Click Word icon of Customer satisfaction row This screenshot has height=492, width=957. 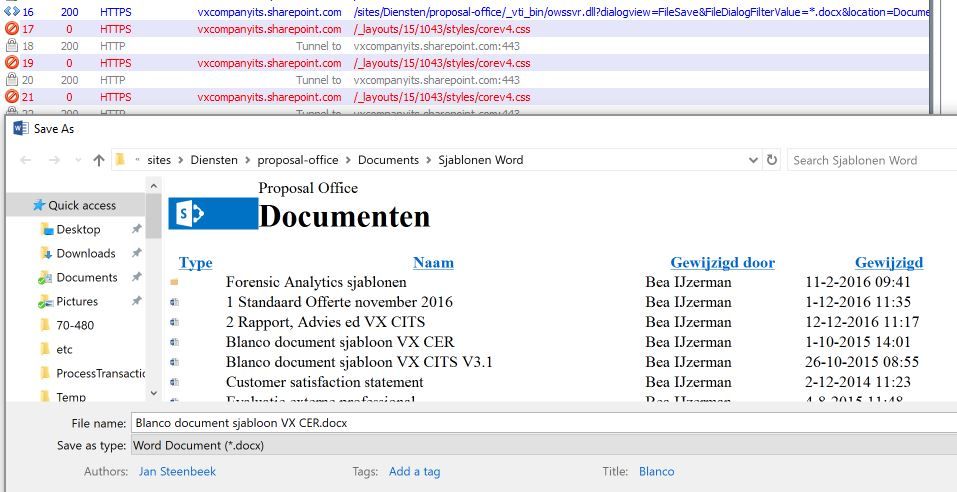[175, 383]
